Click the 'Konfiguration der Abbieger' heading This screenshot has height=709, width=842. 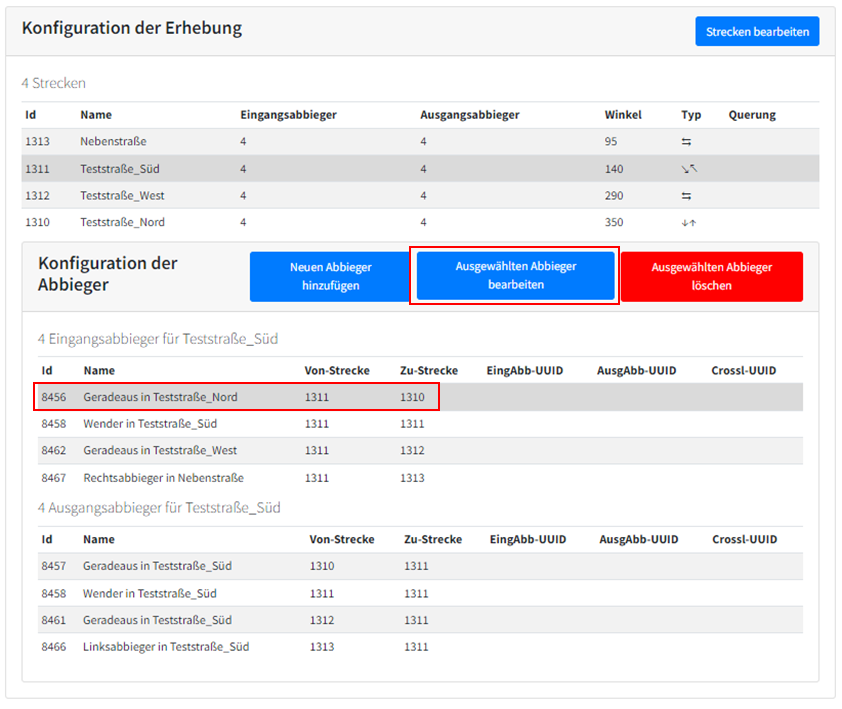point(107,274)
